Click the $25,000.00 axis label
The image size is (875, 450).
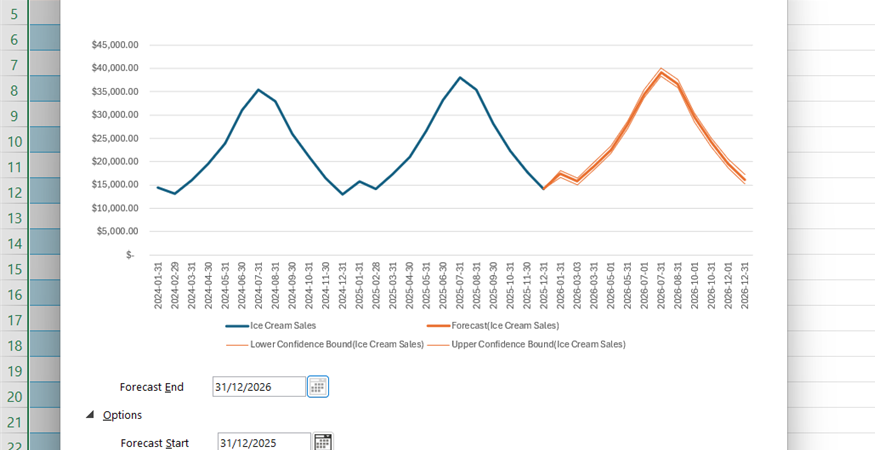(x=115, y=138)
